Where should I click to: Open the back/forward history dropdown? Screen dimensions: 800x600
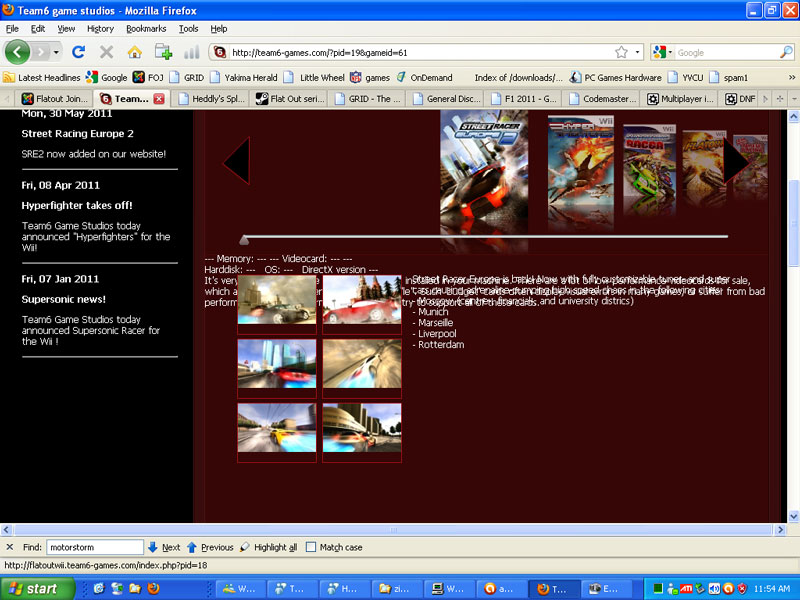56,52
